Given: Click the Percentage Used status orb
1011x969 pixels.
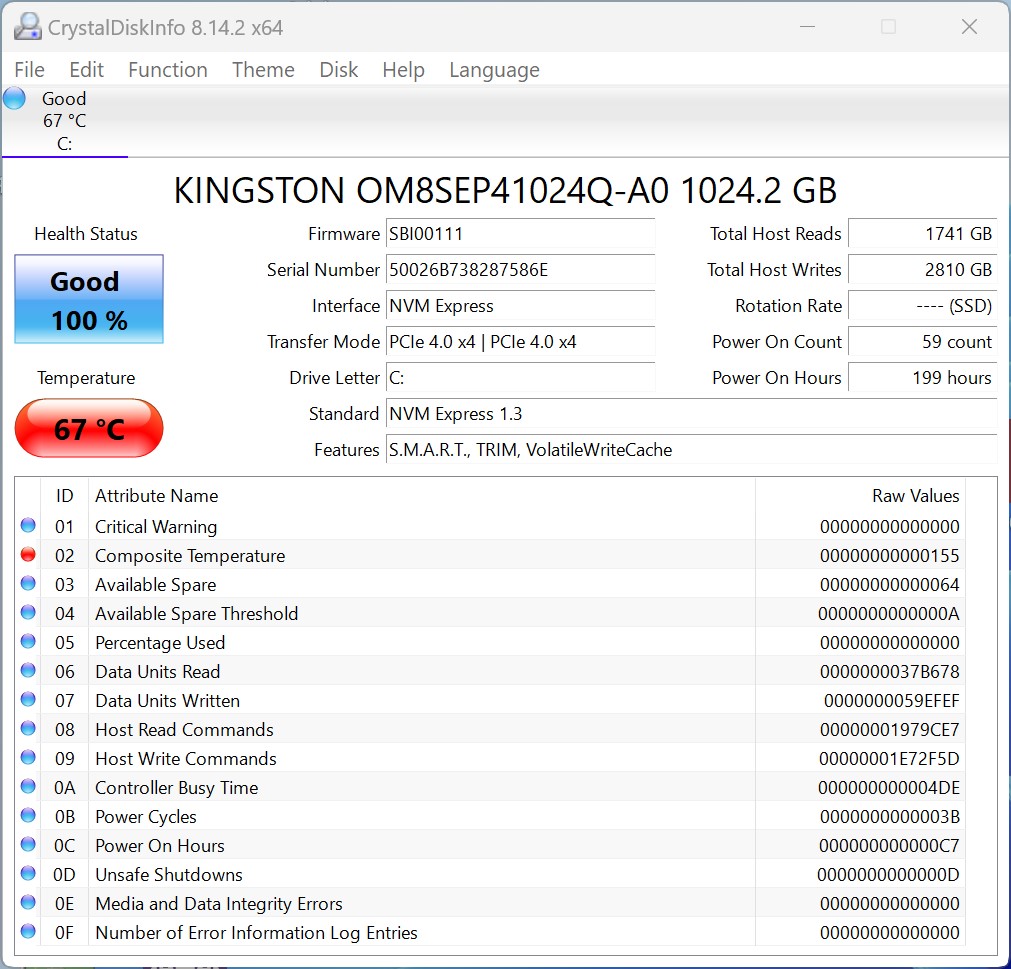Looking at the screenshot, I should (x=28, y=641).
